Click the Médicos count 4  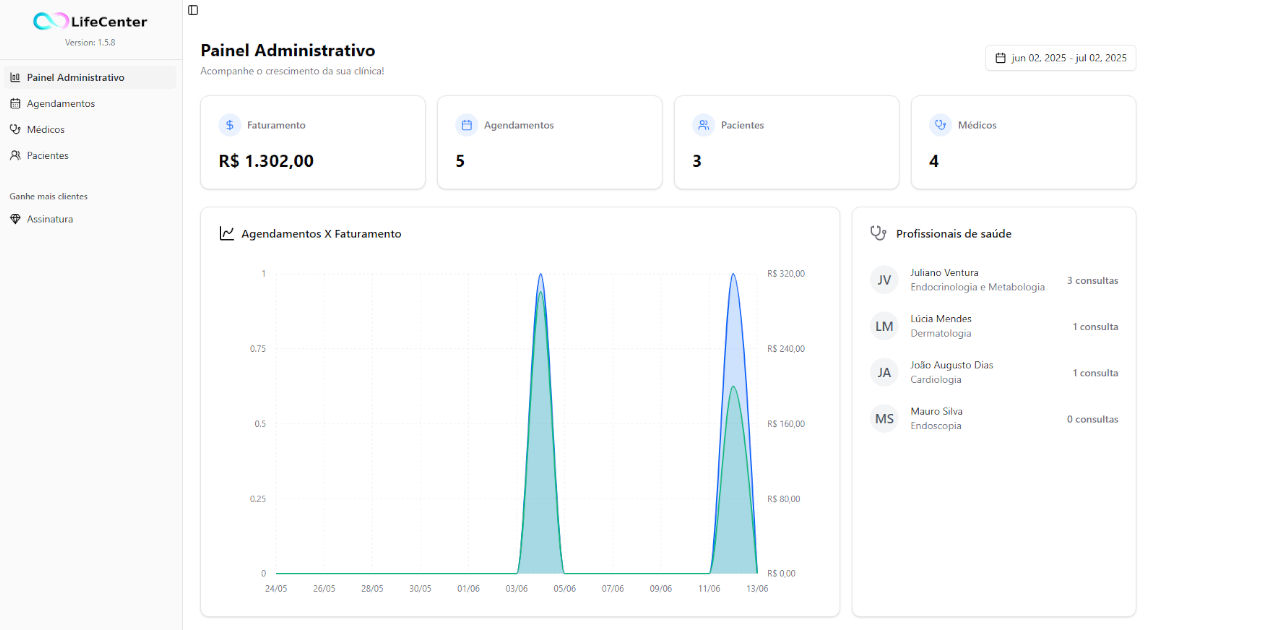(934, 161)
